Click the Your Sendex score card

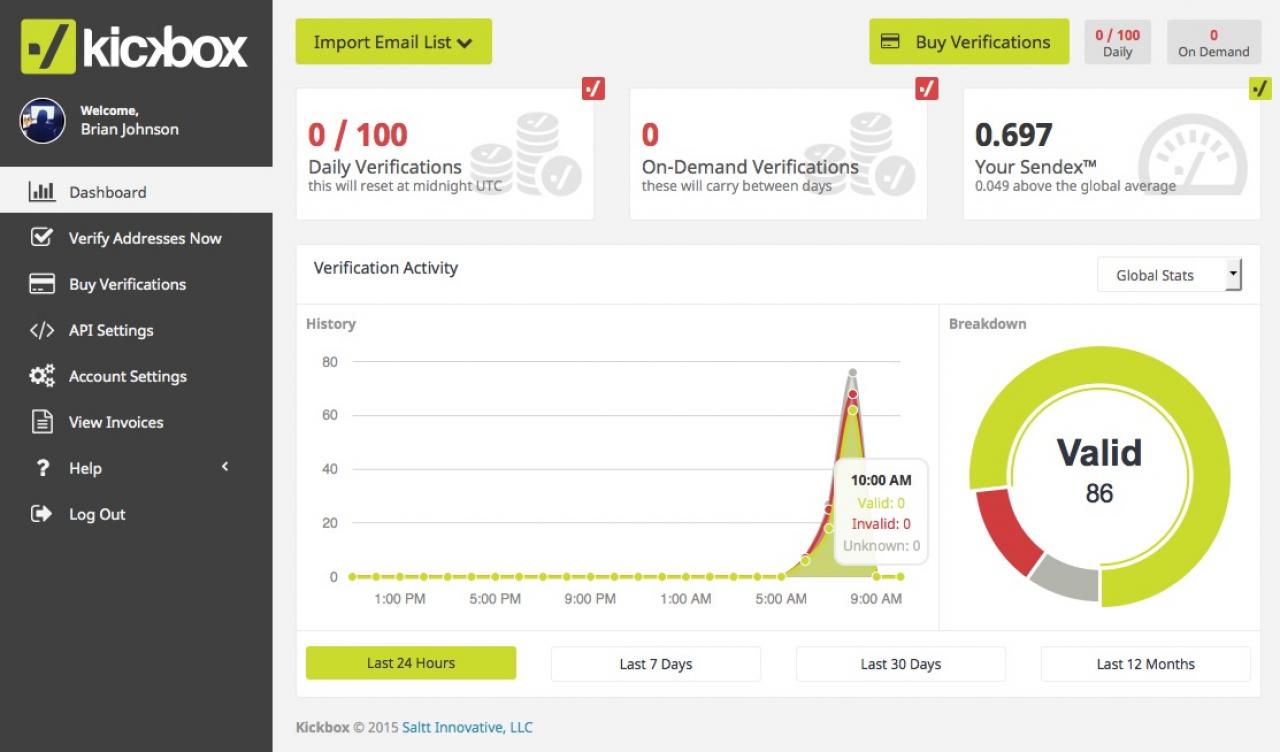[x=1112, y=154]
